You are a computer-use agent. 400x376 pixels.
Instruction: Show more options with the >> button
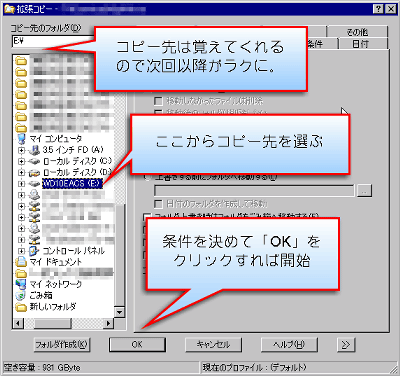346,344
